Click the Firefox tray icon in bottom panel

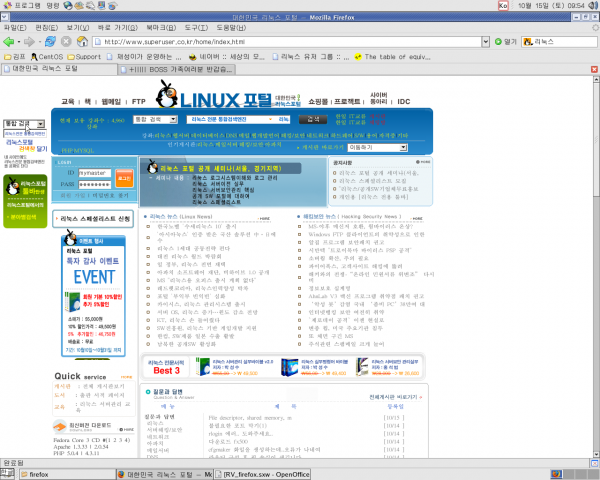pyautogui.click(x=557, y=475)
